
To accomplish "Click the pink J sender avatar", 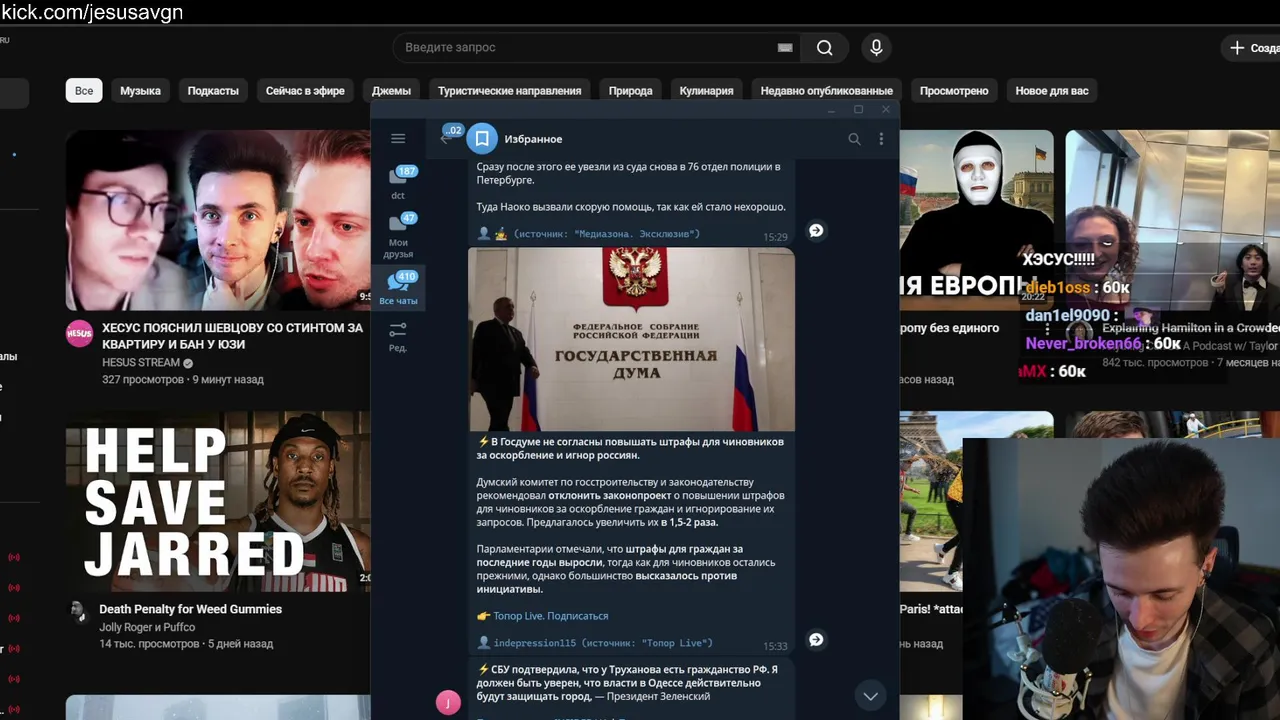I will (x=448, y=702).
